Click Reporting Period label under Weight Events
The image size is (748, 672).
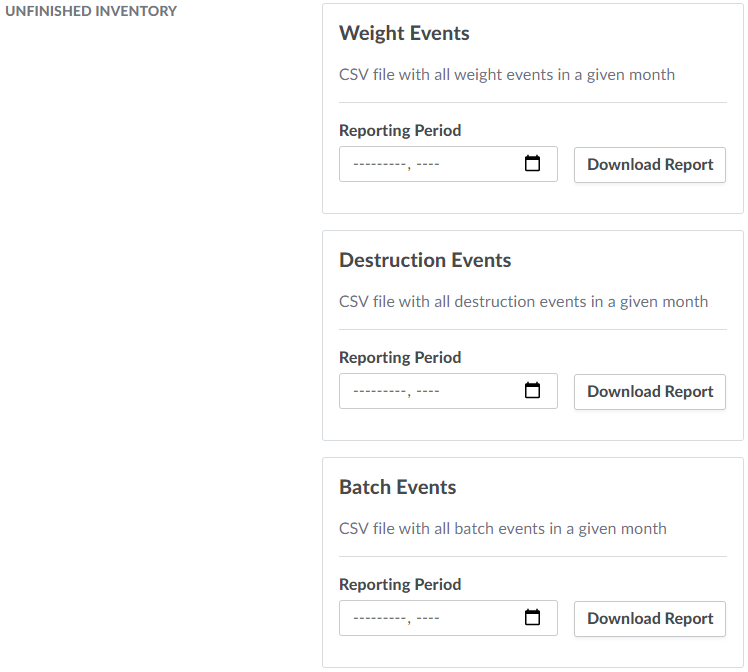coord(400,130)
